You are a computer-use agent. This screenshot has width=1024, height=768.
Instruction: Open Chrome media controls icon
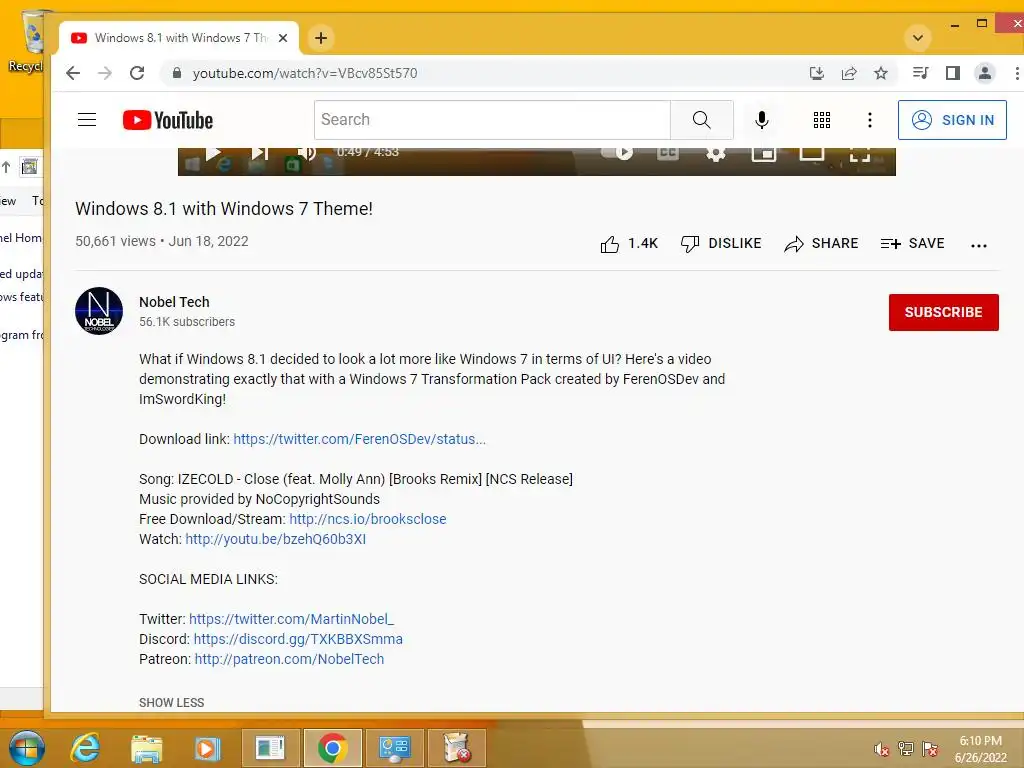(x=921, y=73)
